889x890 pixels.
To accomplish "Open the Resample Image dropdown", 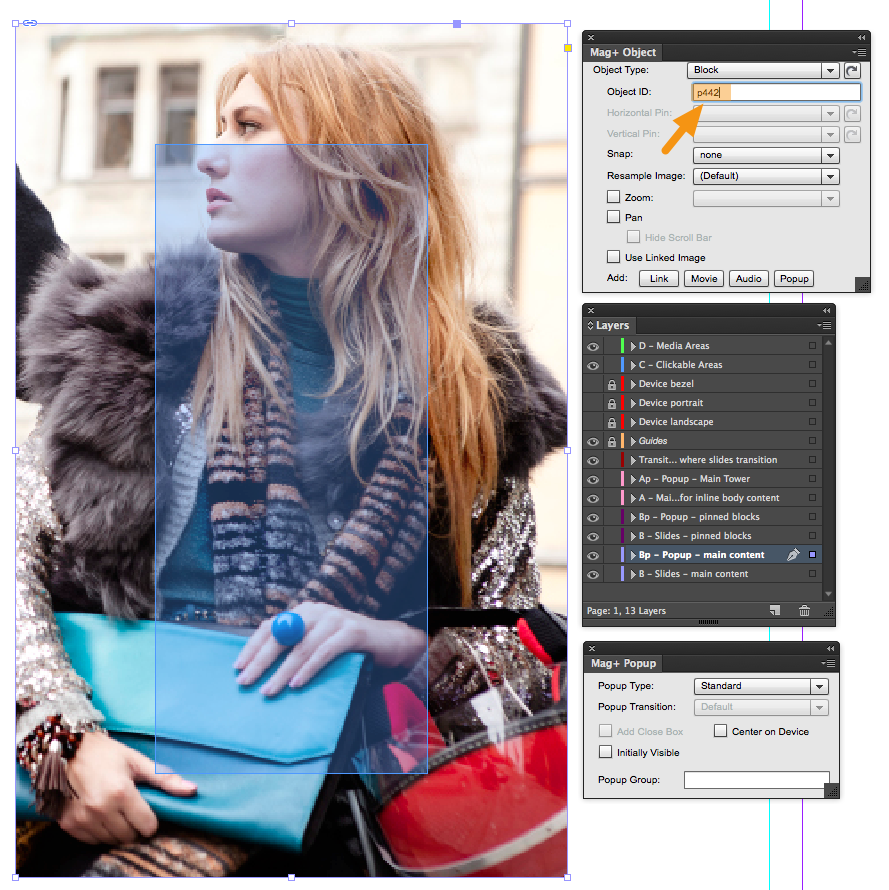I will (x=766, y=177).
